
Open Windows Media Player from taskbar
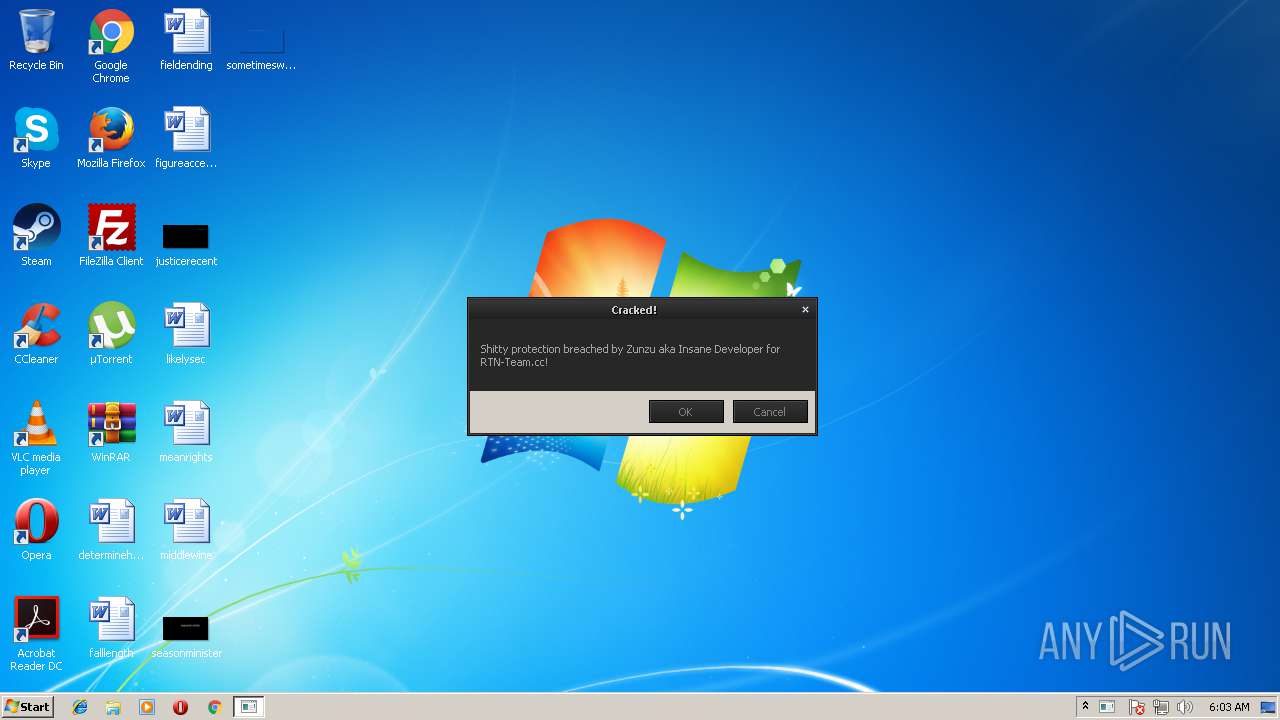[x=147, y=707]
